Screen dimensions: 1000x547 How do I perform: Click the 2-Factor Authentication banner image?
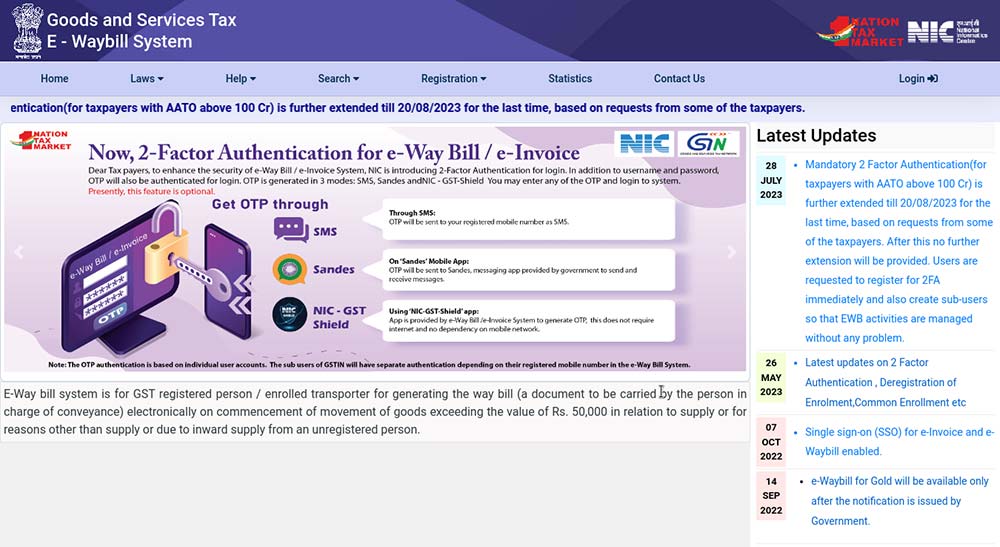375,250
